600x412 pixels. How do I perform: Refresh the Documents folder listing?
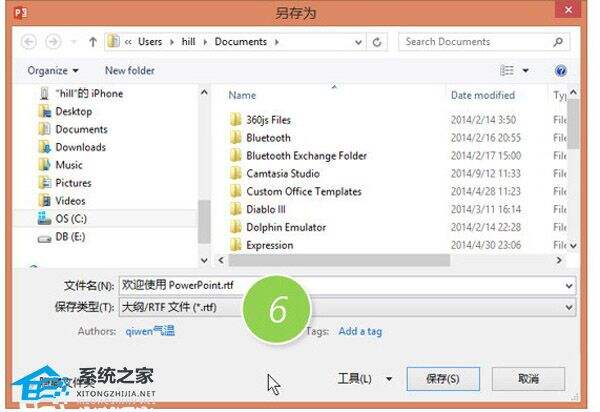377,42
